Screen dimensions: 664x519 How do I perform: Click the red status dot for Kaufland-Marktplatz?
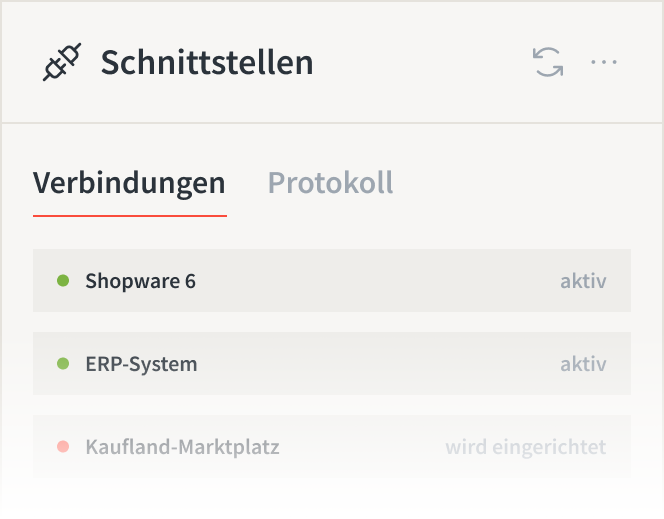click(x=63, y=447)
